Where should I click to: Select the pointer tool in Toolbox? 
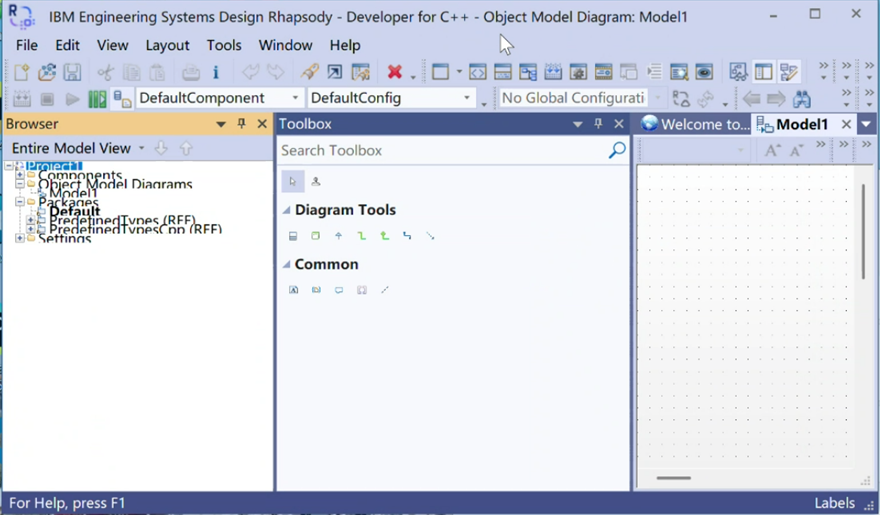click(292, 181)
